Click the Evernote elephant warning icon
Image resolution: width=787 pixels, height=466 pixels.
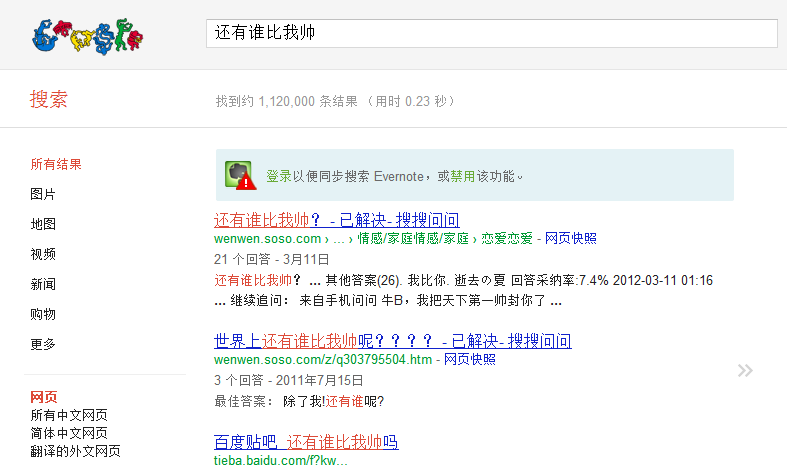coord(240,175)
